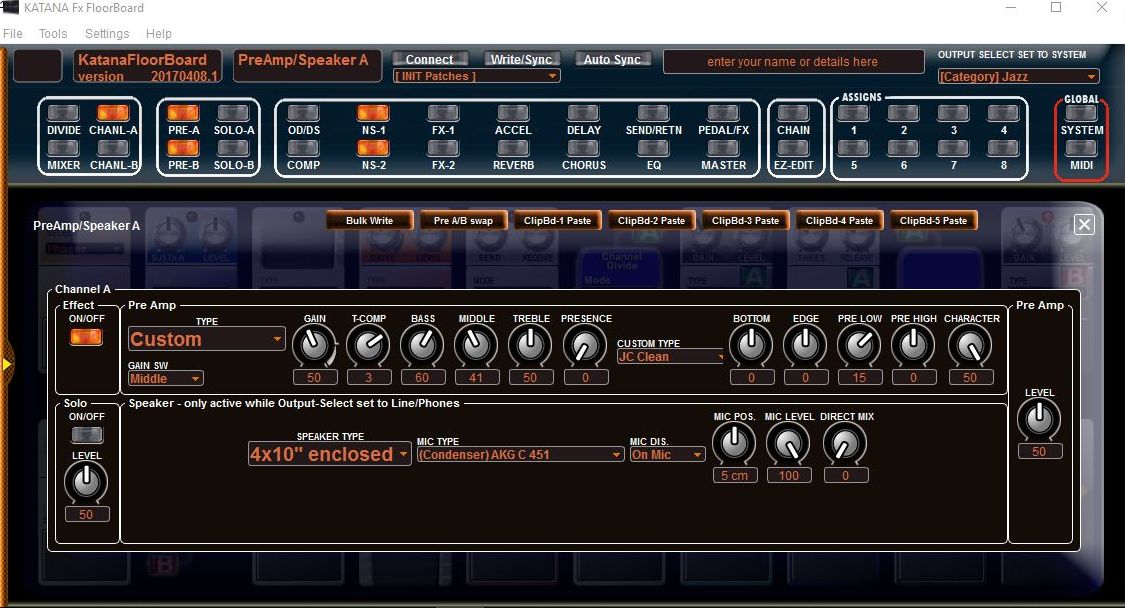
Task: Open the Pre Amp TYPE dropdown
Action: [x=207, y=339]
